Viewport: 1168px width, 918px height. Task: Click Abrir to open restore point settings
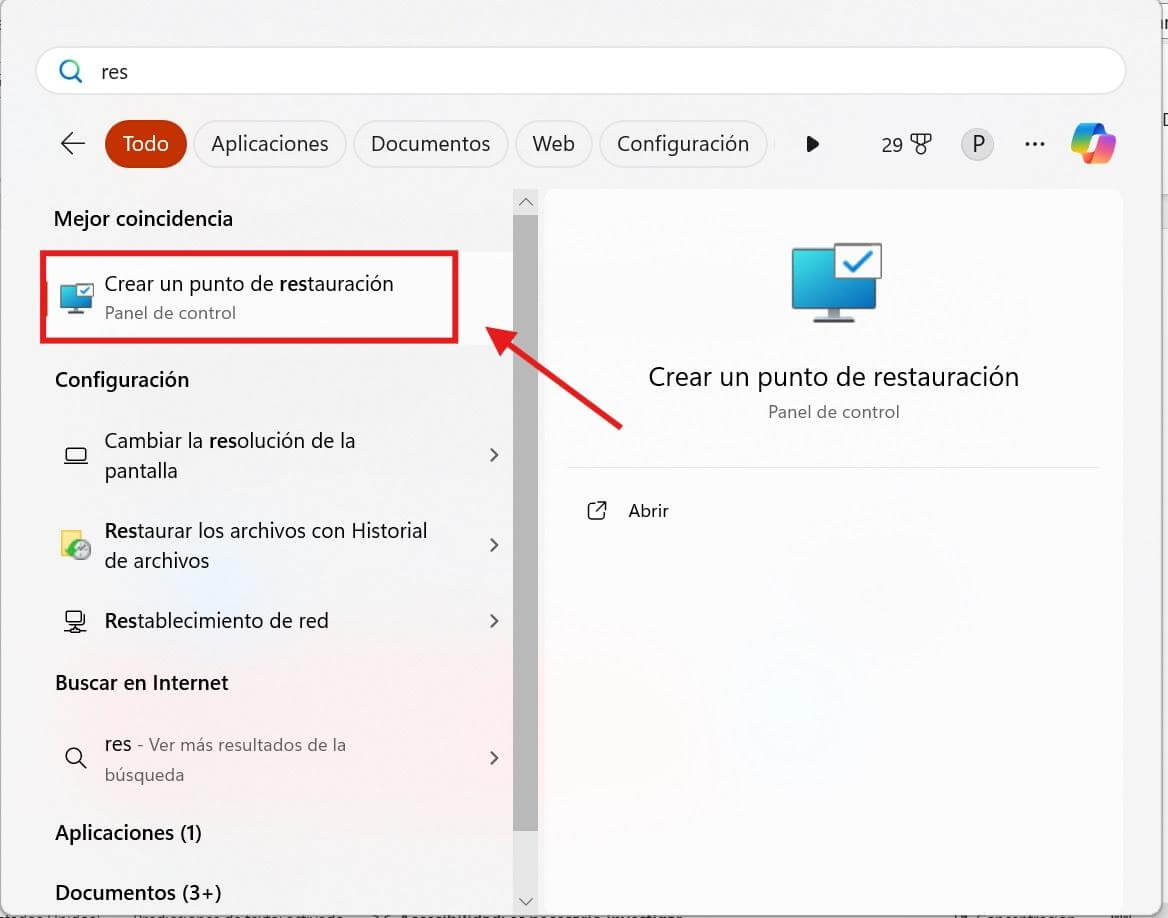(x=648, y=510)
